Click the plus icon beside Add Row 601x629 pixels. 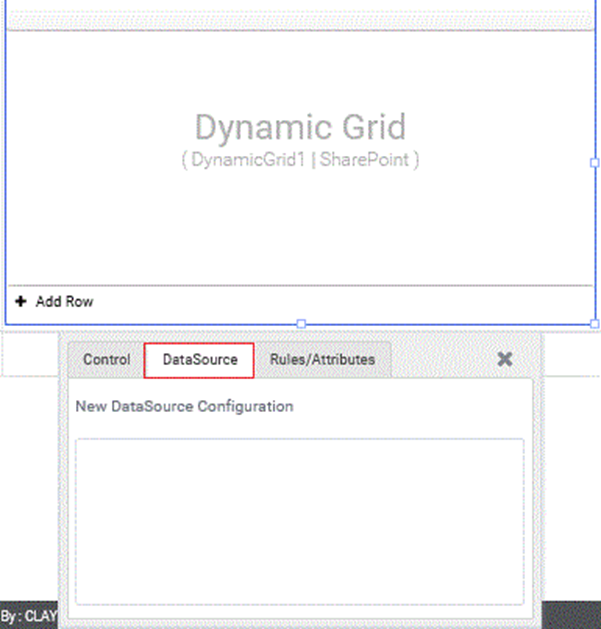(21, 301)
